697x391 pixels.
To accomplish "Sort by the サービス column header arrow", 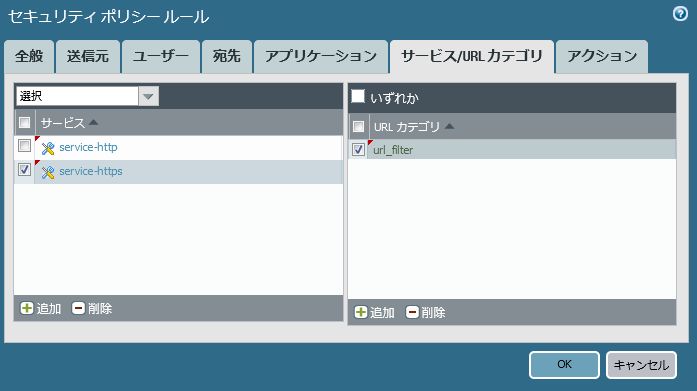I will pyautogui.click(x=93, y=122).
